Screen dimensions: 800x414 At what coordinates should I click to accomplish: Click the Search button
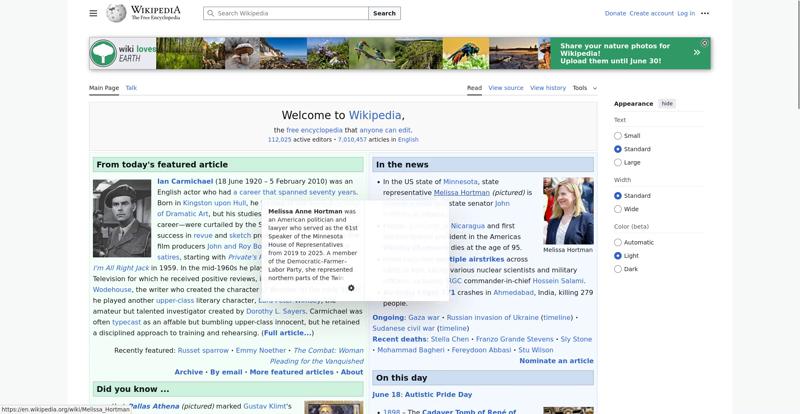[384, 13]
